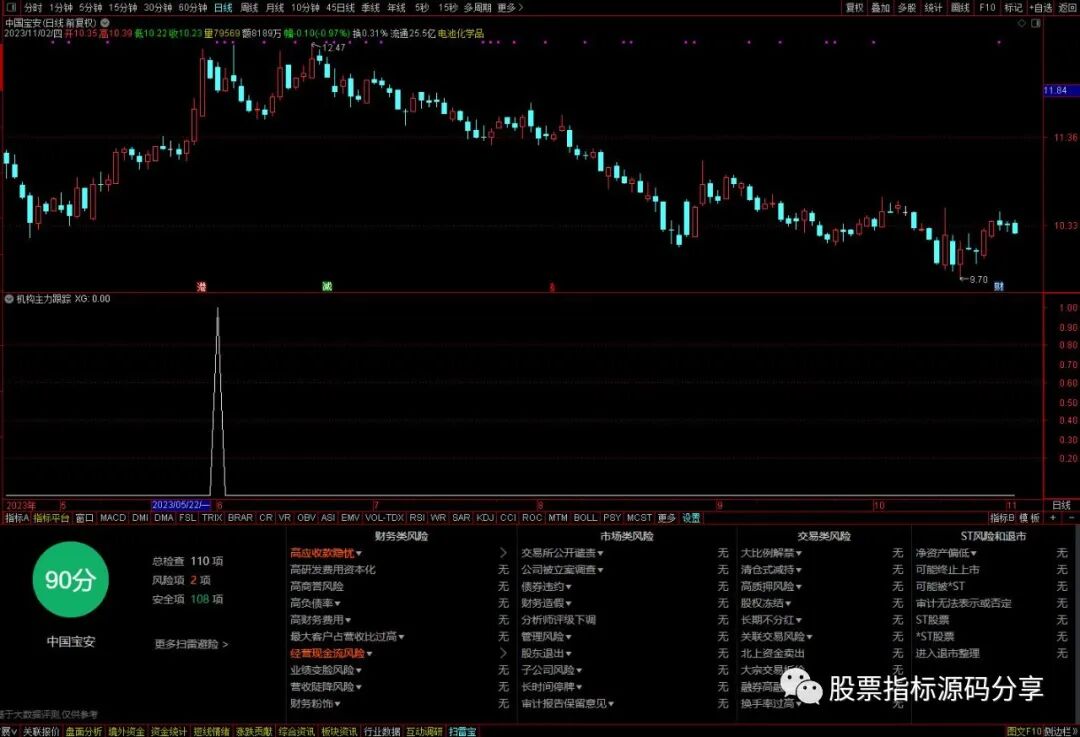
Task: Open F10 company info
Action: (x=988, y=8)
